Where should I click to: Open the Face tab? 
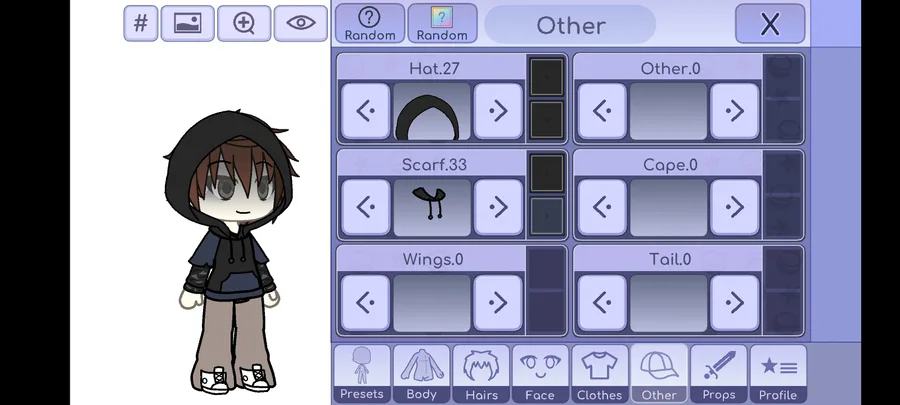click(540, 373)
